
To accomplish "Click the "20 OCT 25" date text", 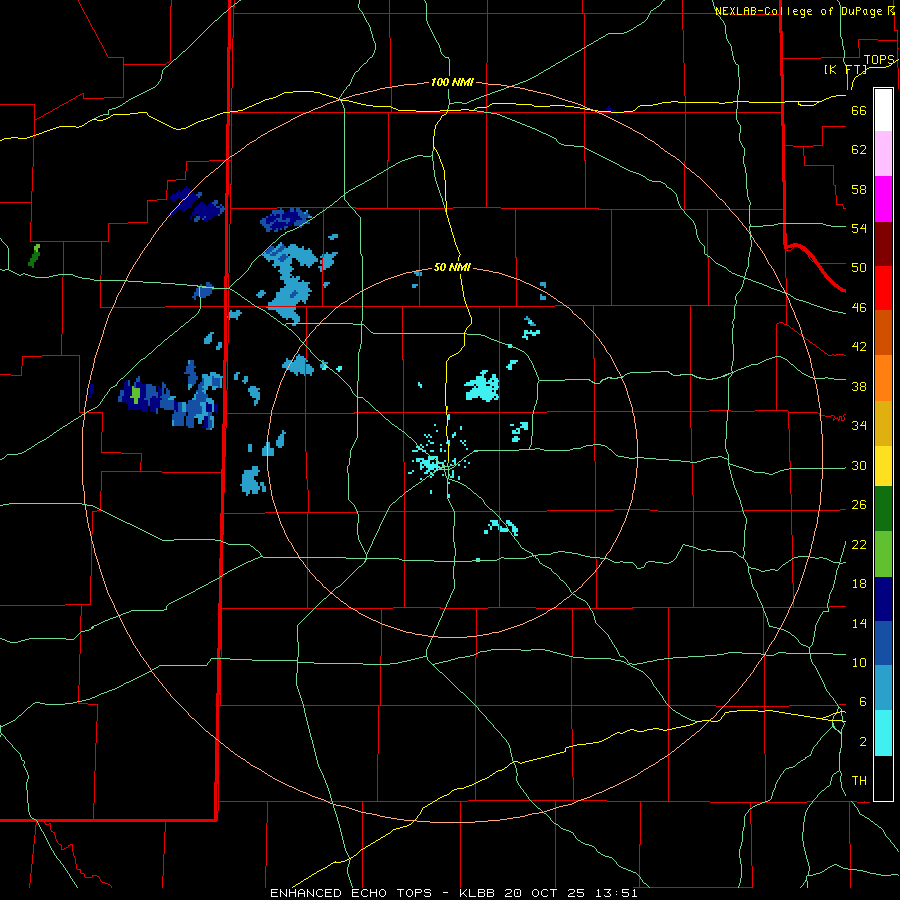I will 544,893.
